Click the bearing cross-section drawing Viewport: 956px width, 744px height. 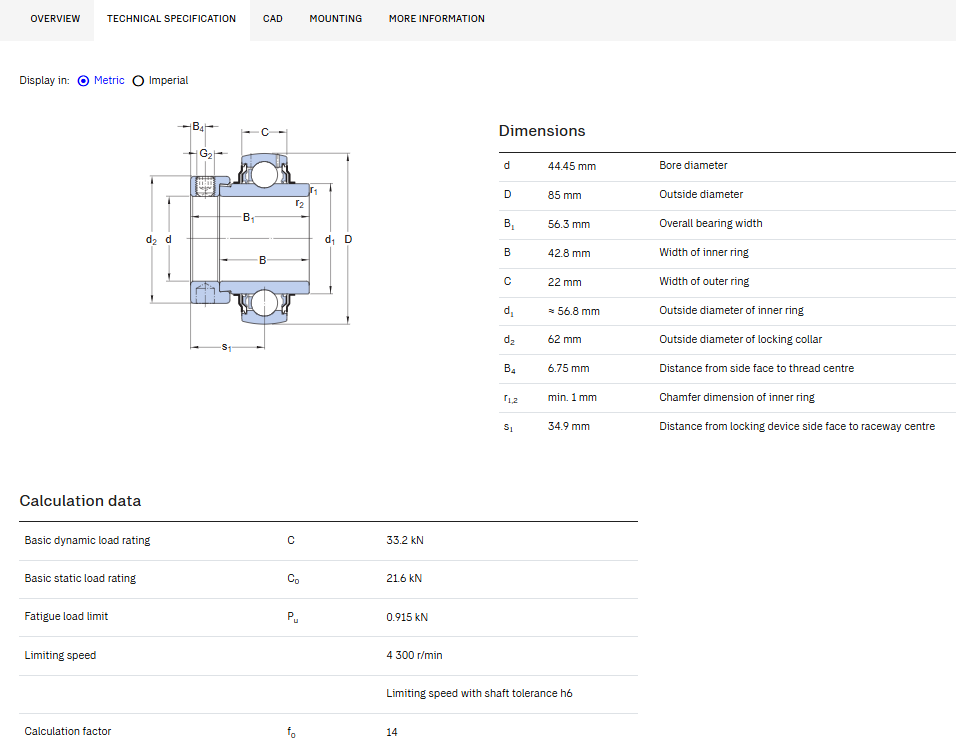point(250,238)
